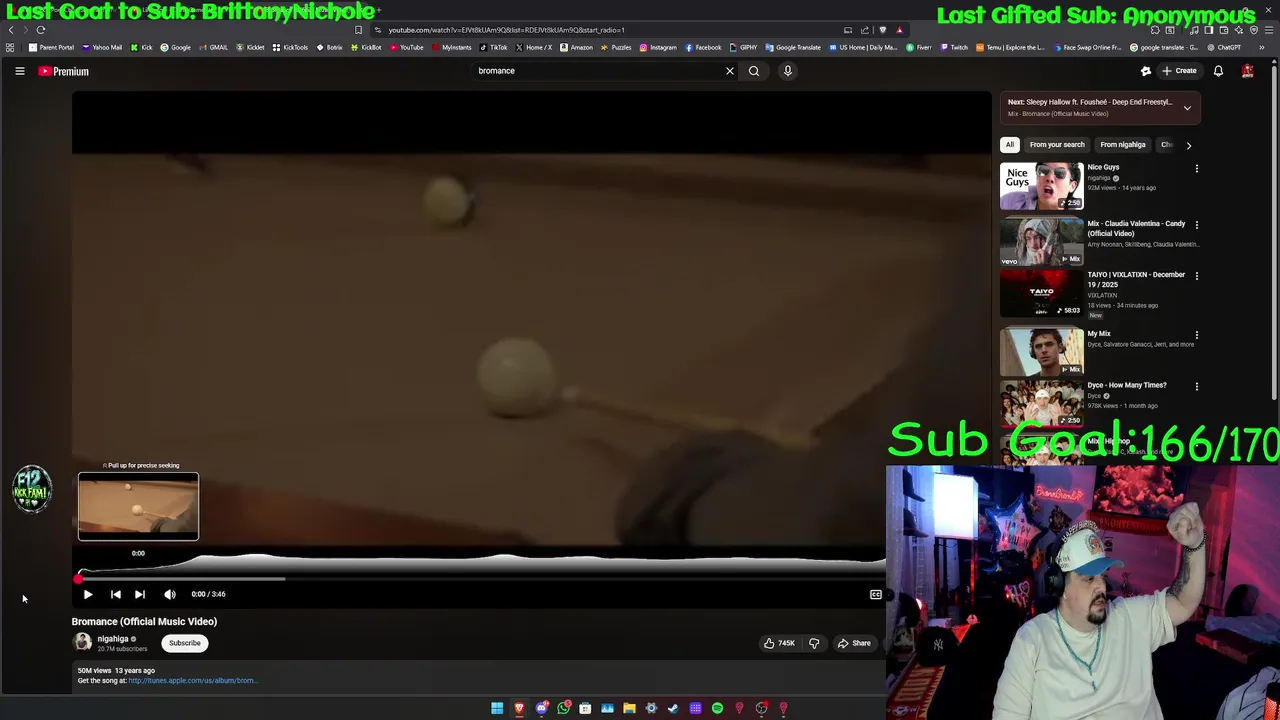
Task: Select the From your search chip
Action: point(1057,144)
